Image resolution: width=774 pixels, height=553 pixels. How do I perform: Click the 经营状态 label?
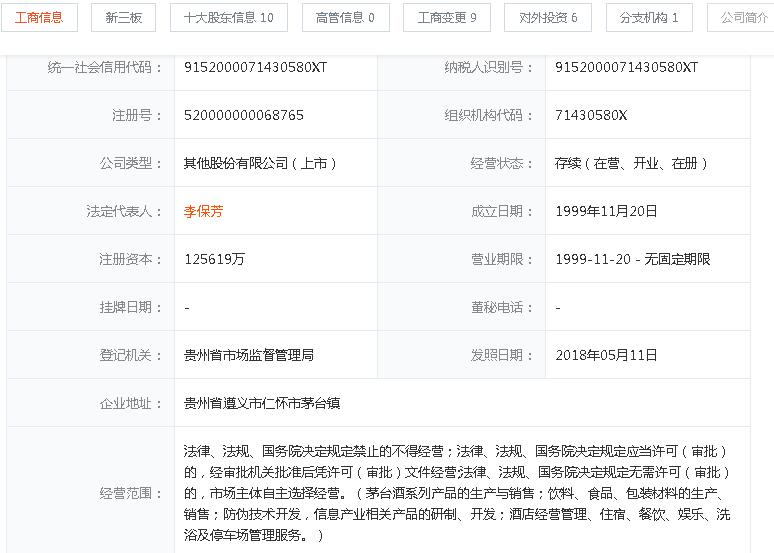click(502, 163)
